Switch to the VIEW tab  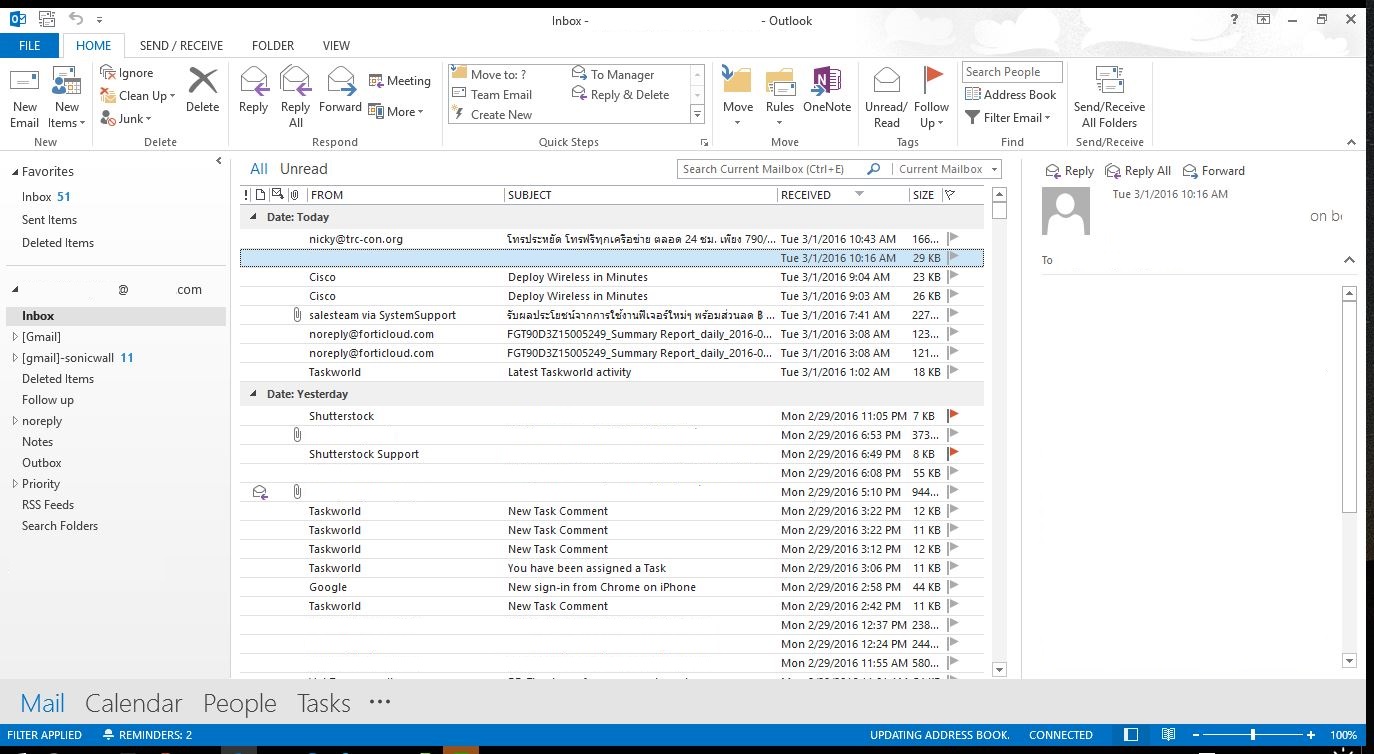pyautogui.click(x=336, y=45)
